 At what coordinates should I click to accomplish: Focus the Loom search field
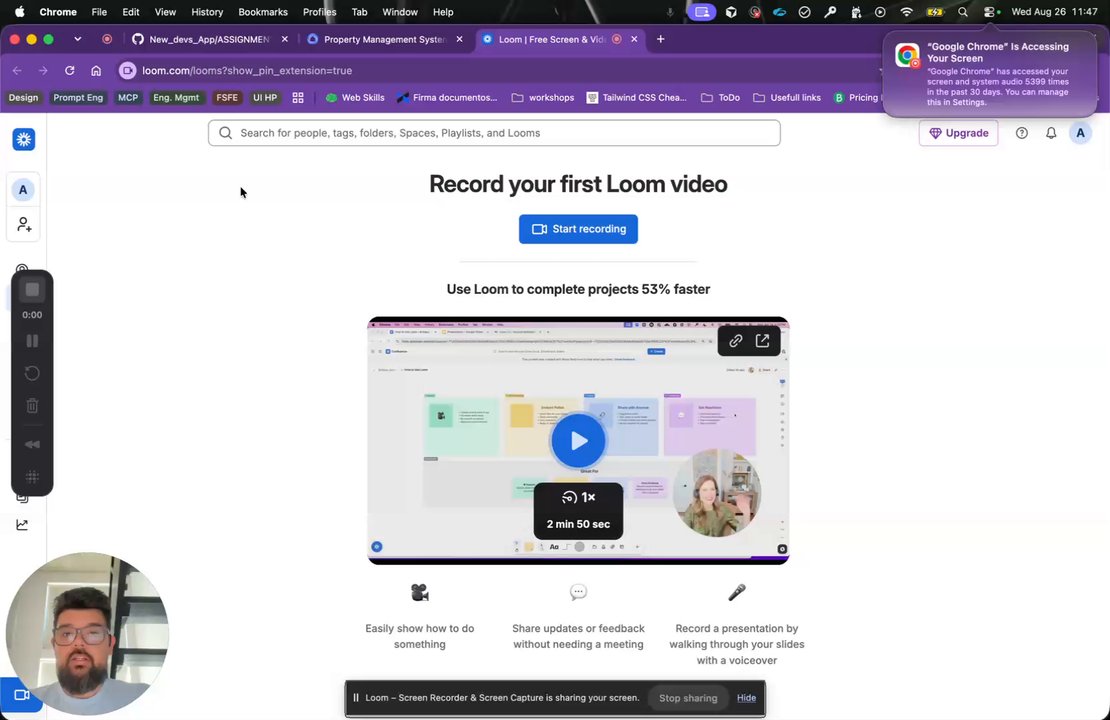[x=494, y=133]
